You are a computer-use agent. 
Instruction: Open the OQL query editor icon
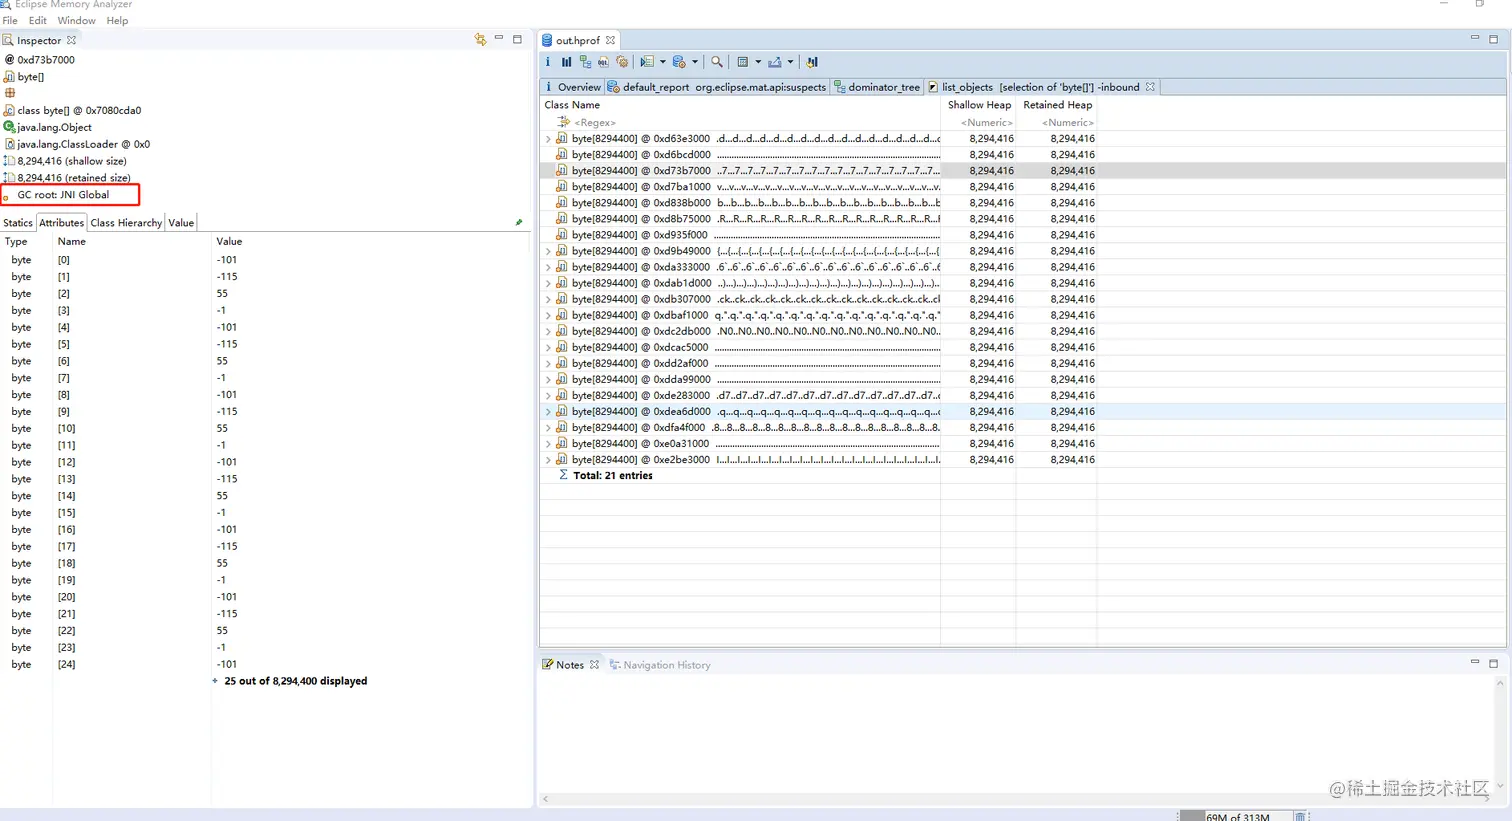click(x=603, y=62)
